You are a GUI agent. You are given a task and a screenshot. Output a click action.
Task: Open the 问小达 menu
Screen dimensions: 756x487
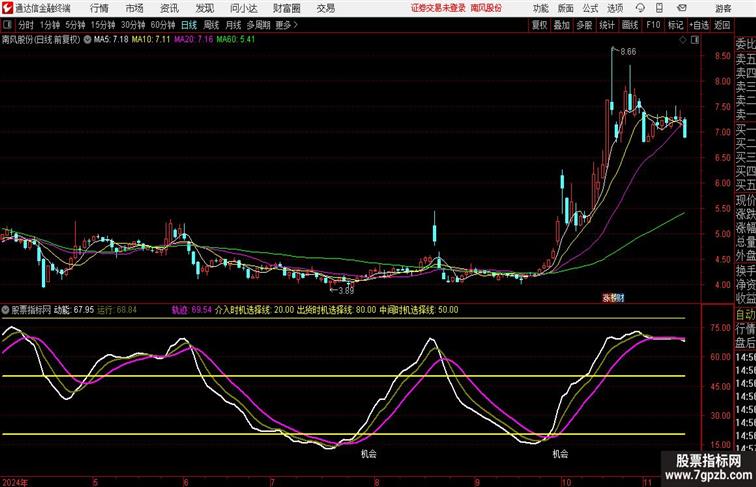[x=243, y=8]
